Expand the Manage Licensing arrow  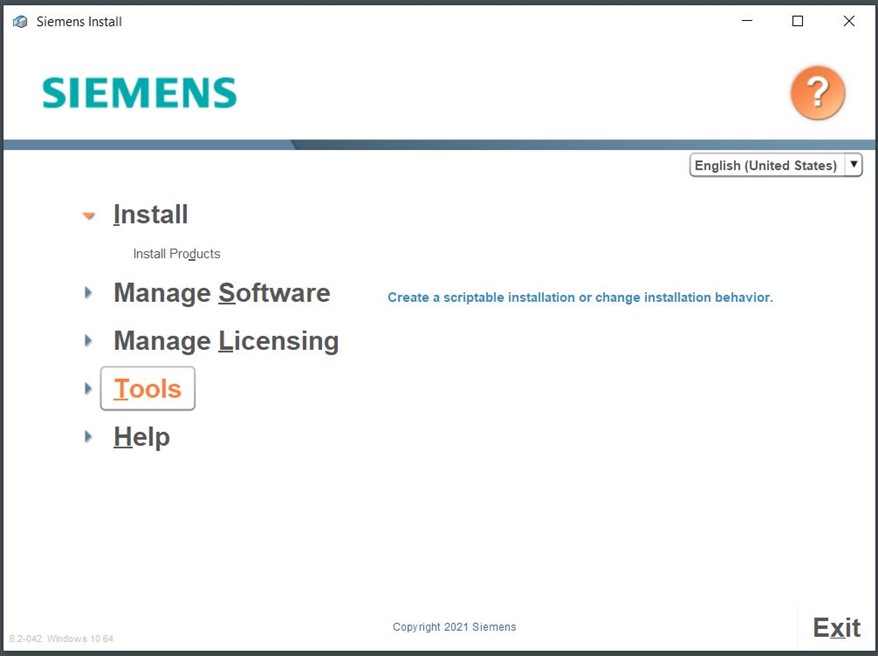coord(88,340)
